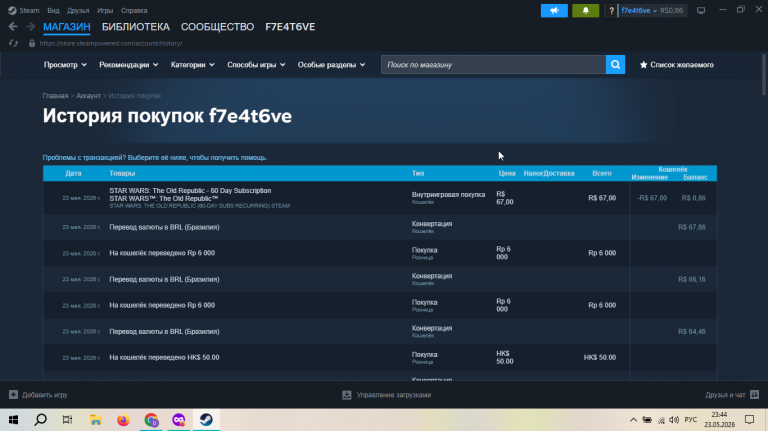Open File Explorer from taskbar
768x431 pixels.
coord(96,420)
